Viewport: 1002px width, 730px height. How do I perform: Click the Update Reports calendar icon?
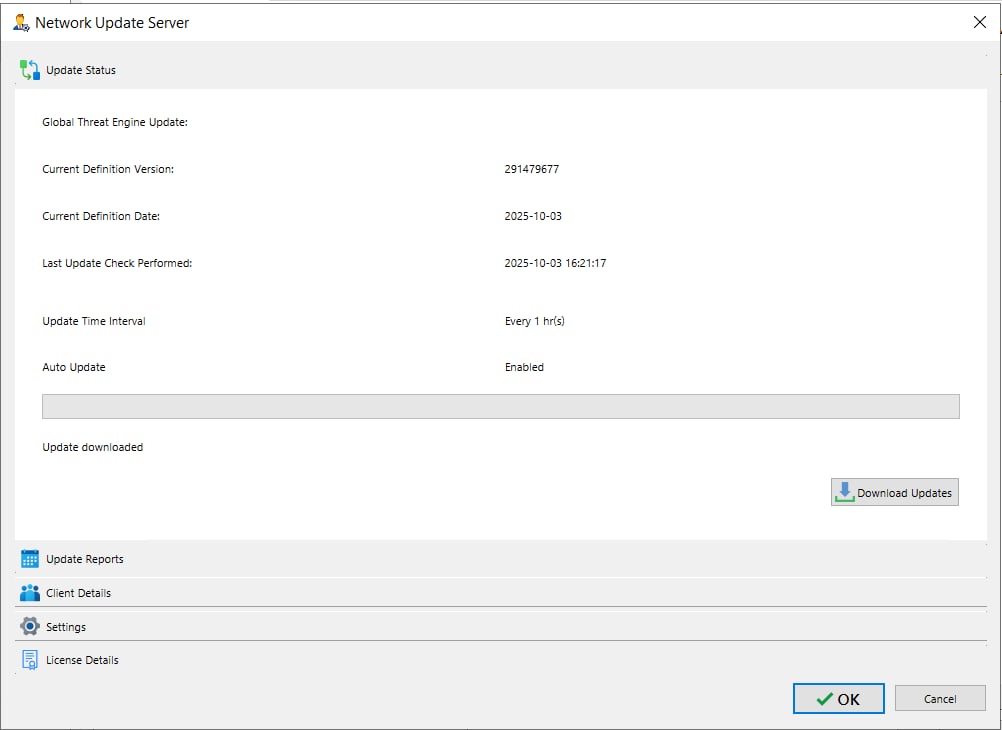point(30,559)
